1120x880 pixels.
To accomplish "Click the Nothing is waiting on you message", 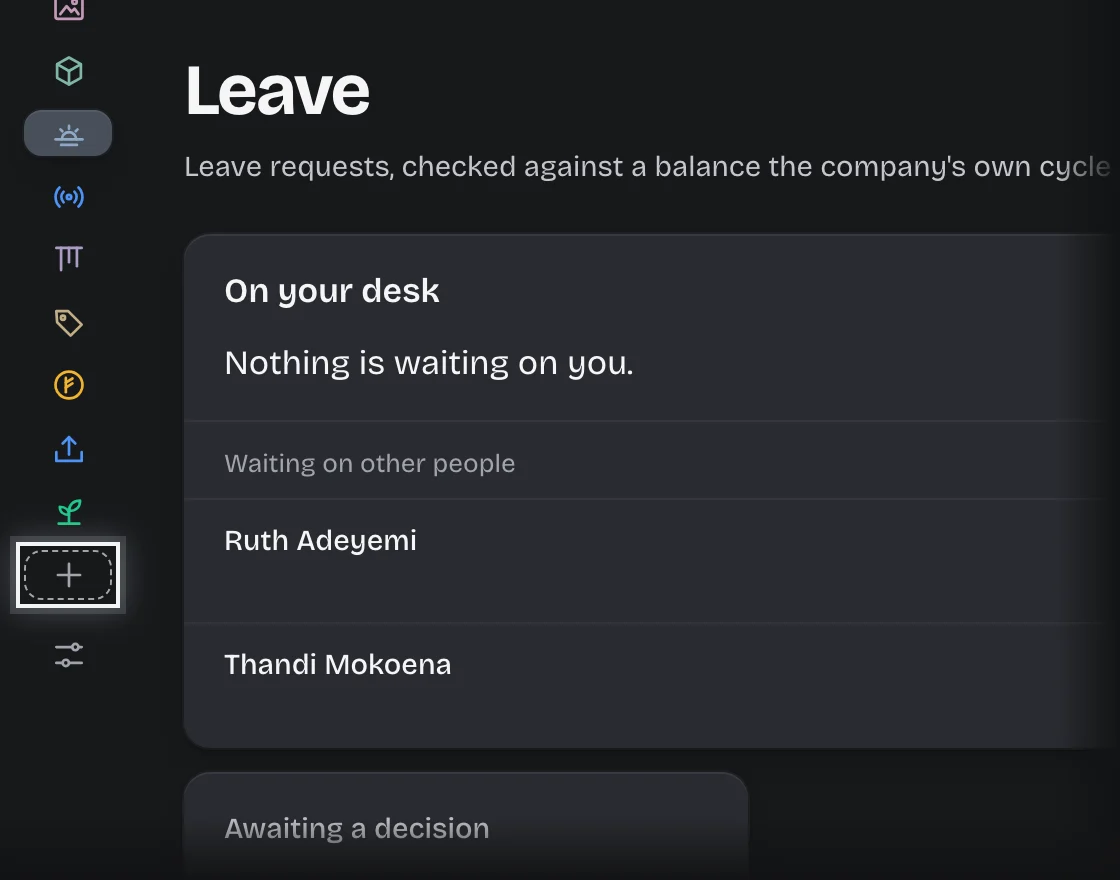I will [429, 363].
